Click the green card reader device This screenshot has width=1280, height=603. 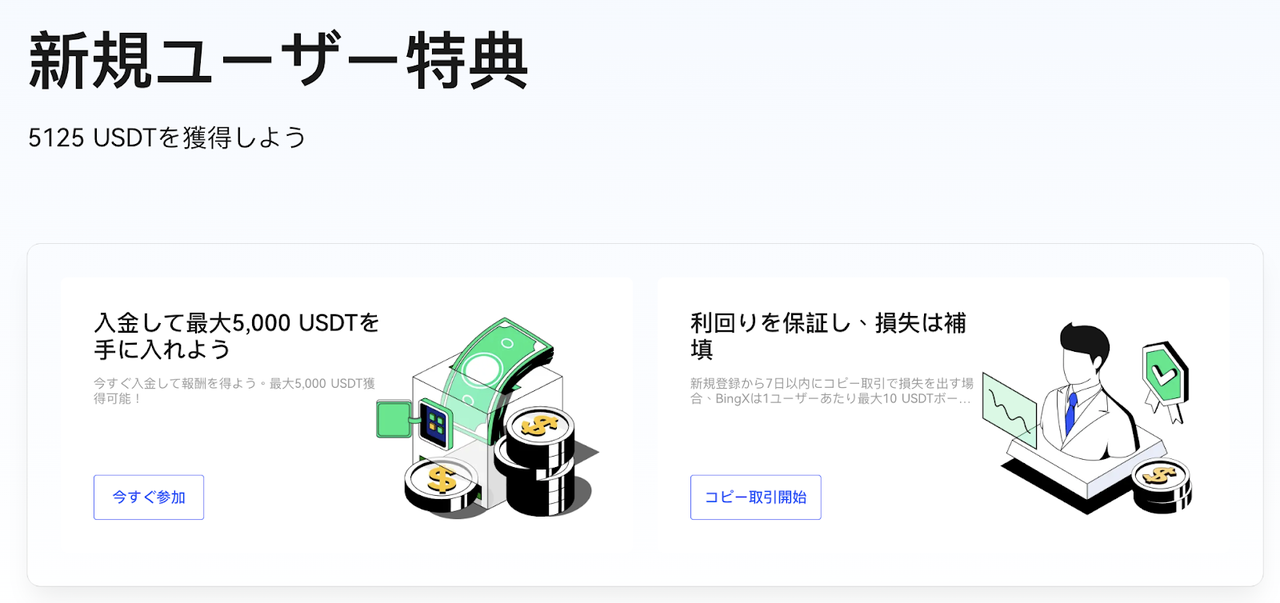[x=411, y=419]
